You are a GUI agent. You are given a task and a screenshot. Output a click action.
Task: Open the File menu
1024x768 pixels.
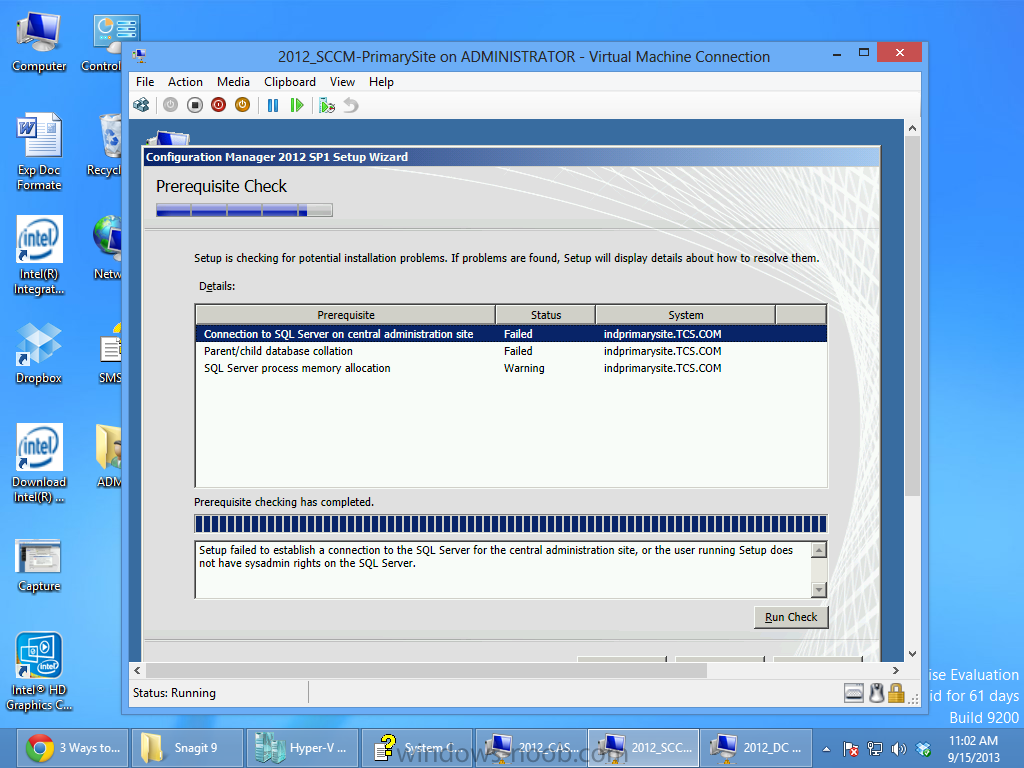145,82
